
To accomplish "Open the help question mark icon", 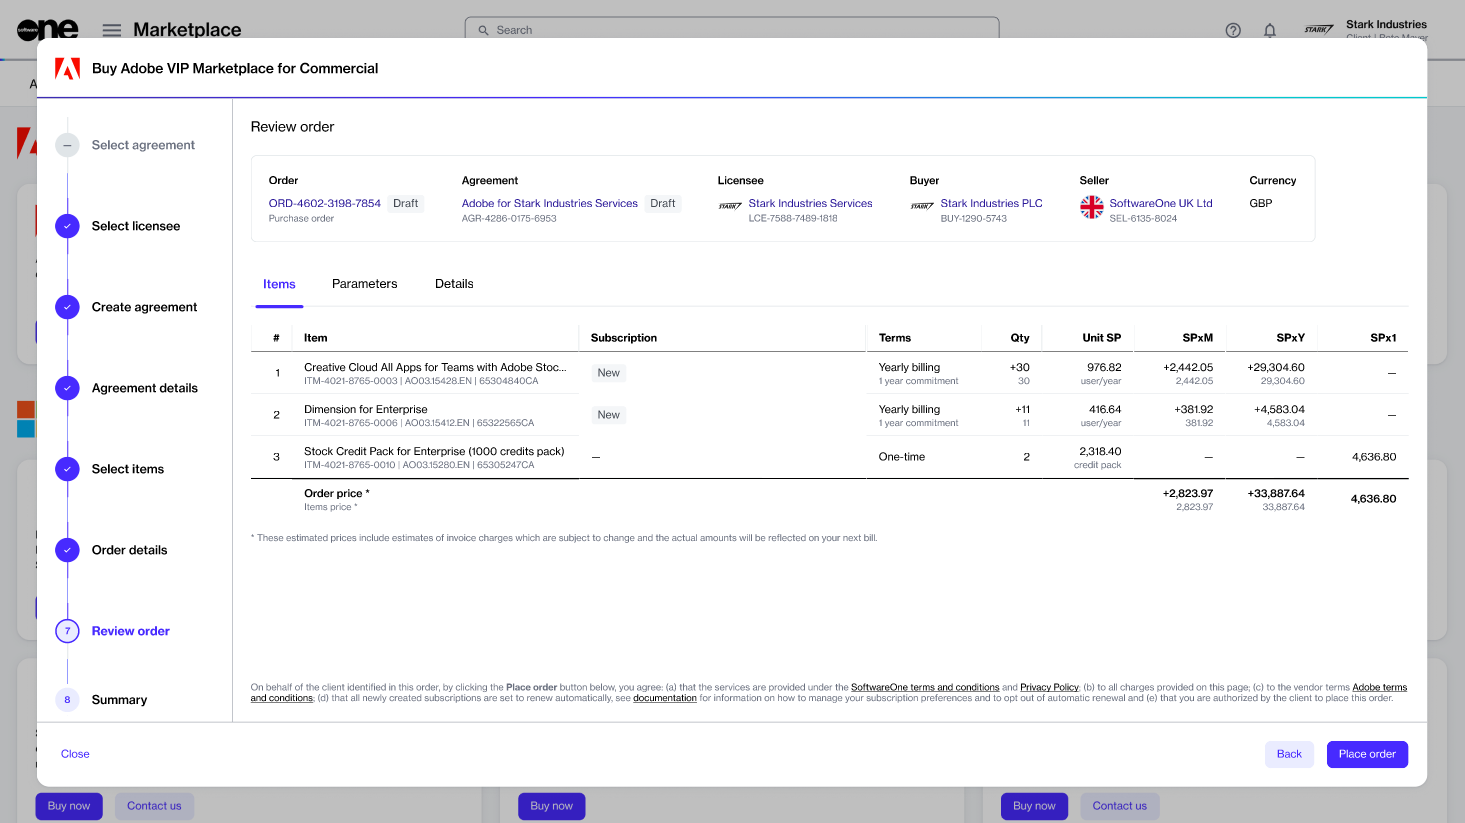I will pyautogui.click(x=1233, y=30).
